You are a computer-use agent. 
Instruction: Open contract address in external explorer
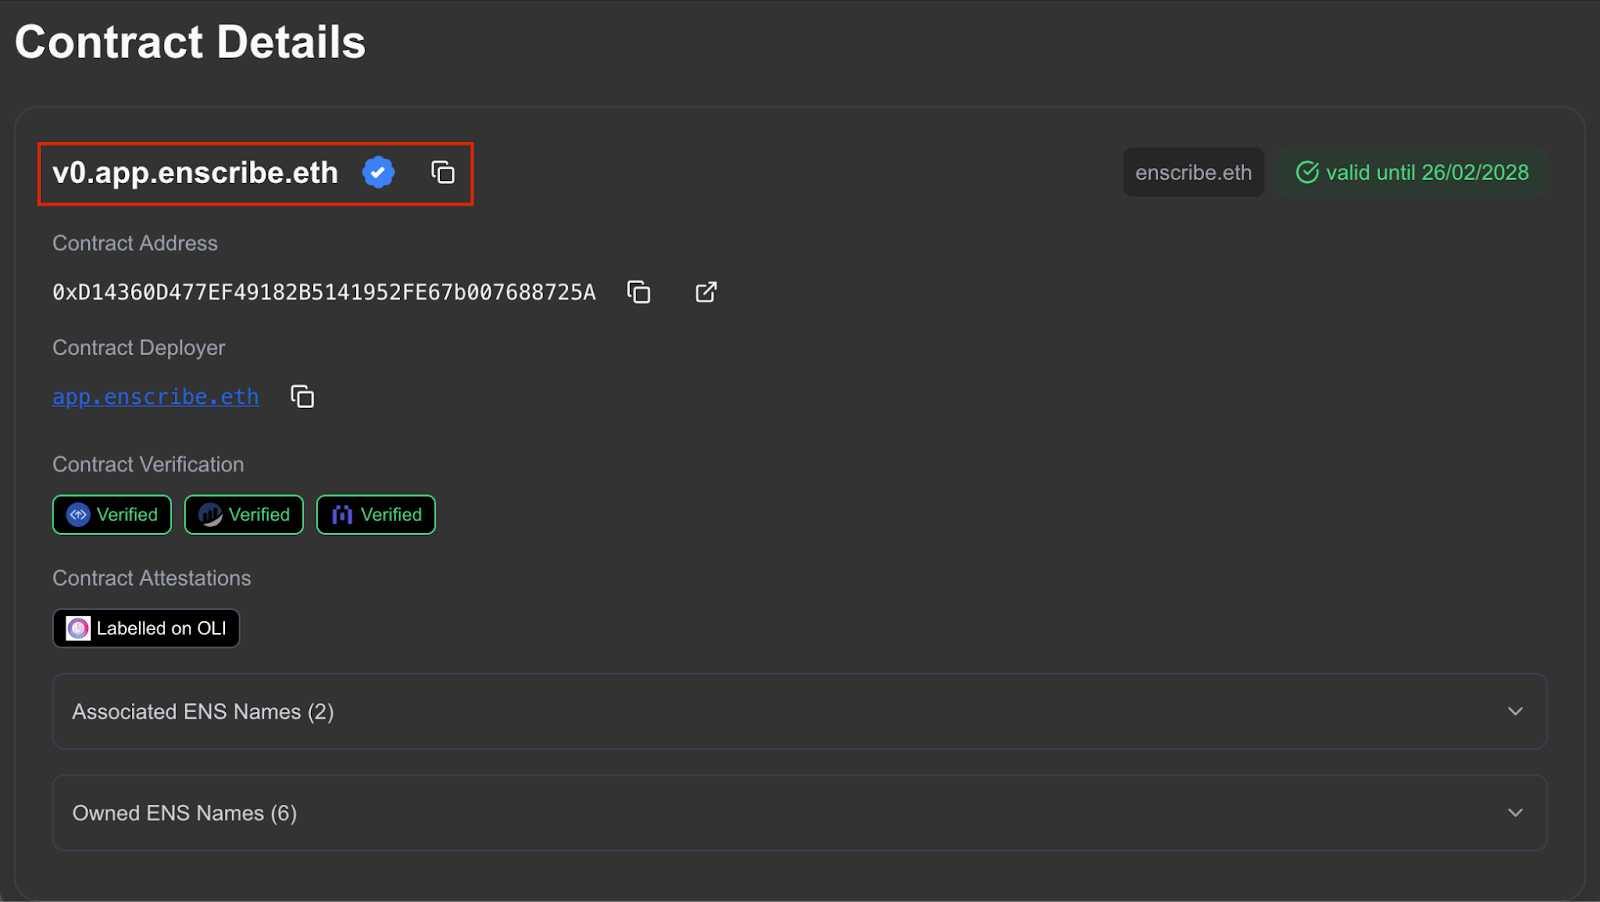coord(706,292)
